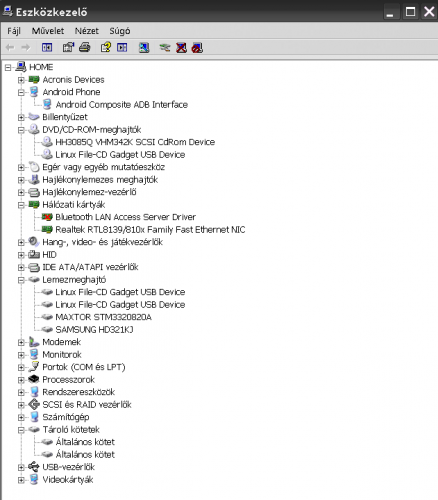The height and width of the screenshot is (500, 438).
Task: Click the Acronis Devices icon
Action: tap(34, 79)
